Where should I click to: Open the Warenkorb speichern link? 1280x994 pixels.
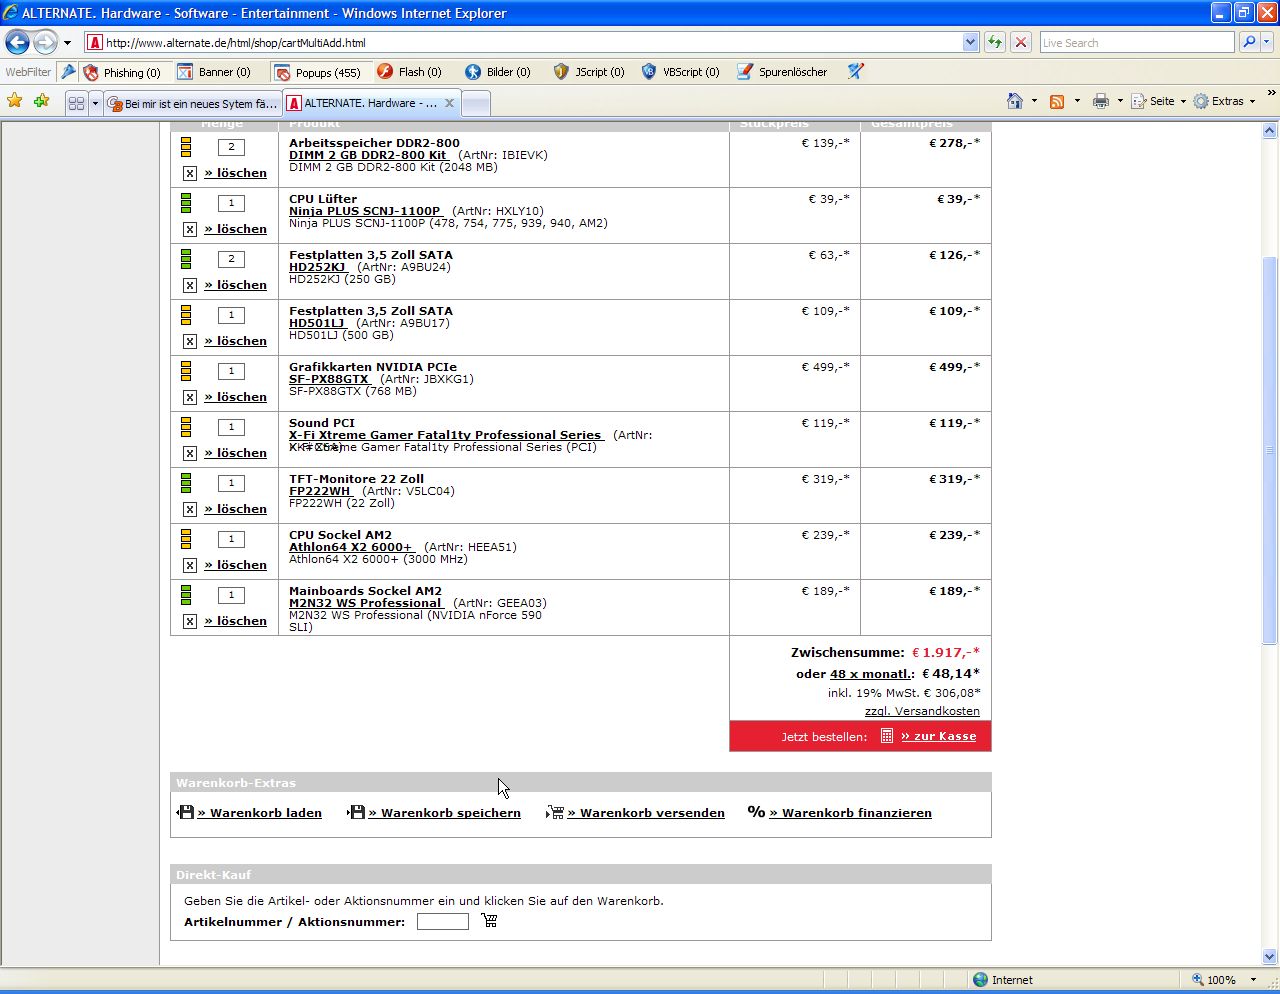coord(444,813)
